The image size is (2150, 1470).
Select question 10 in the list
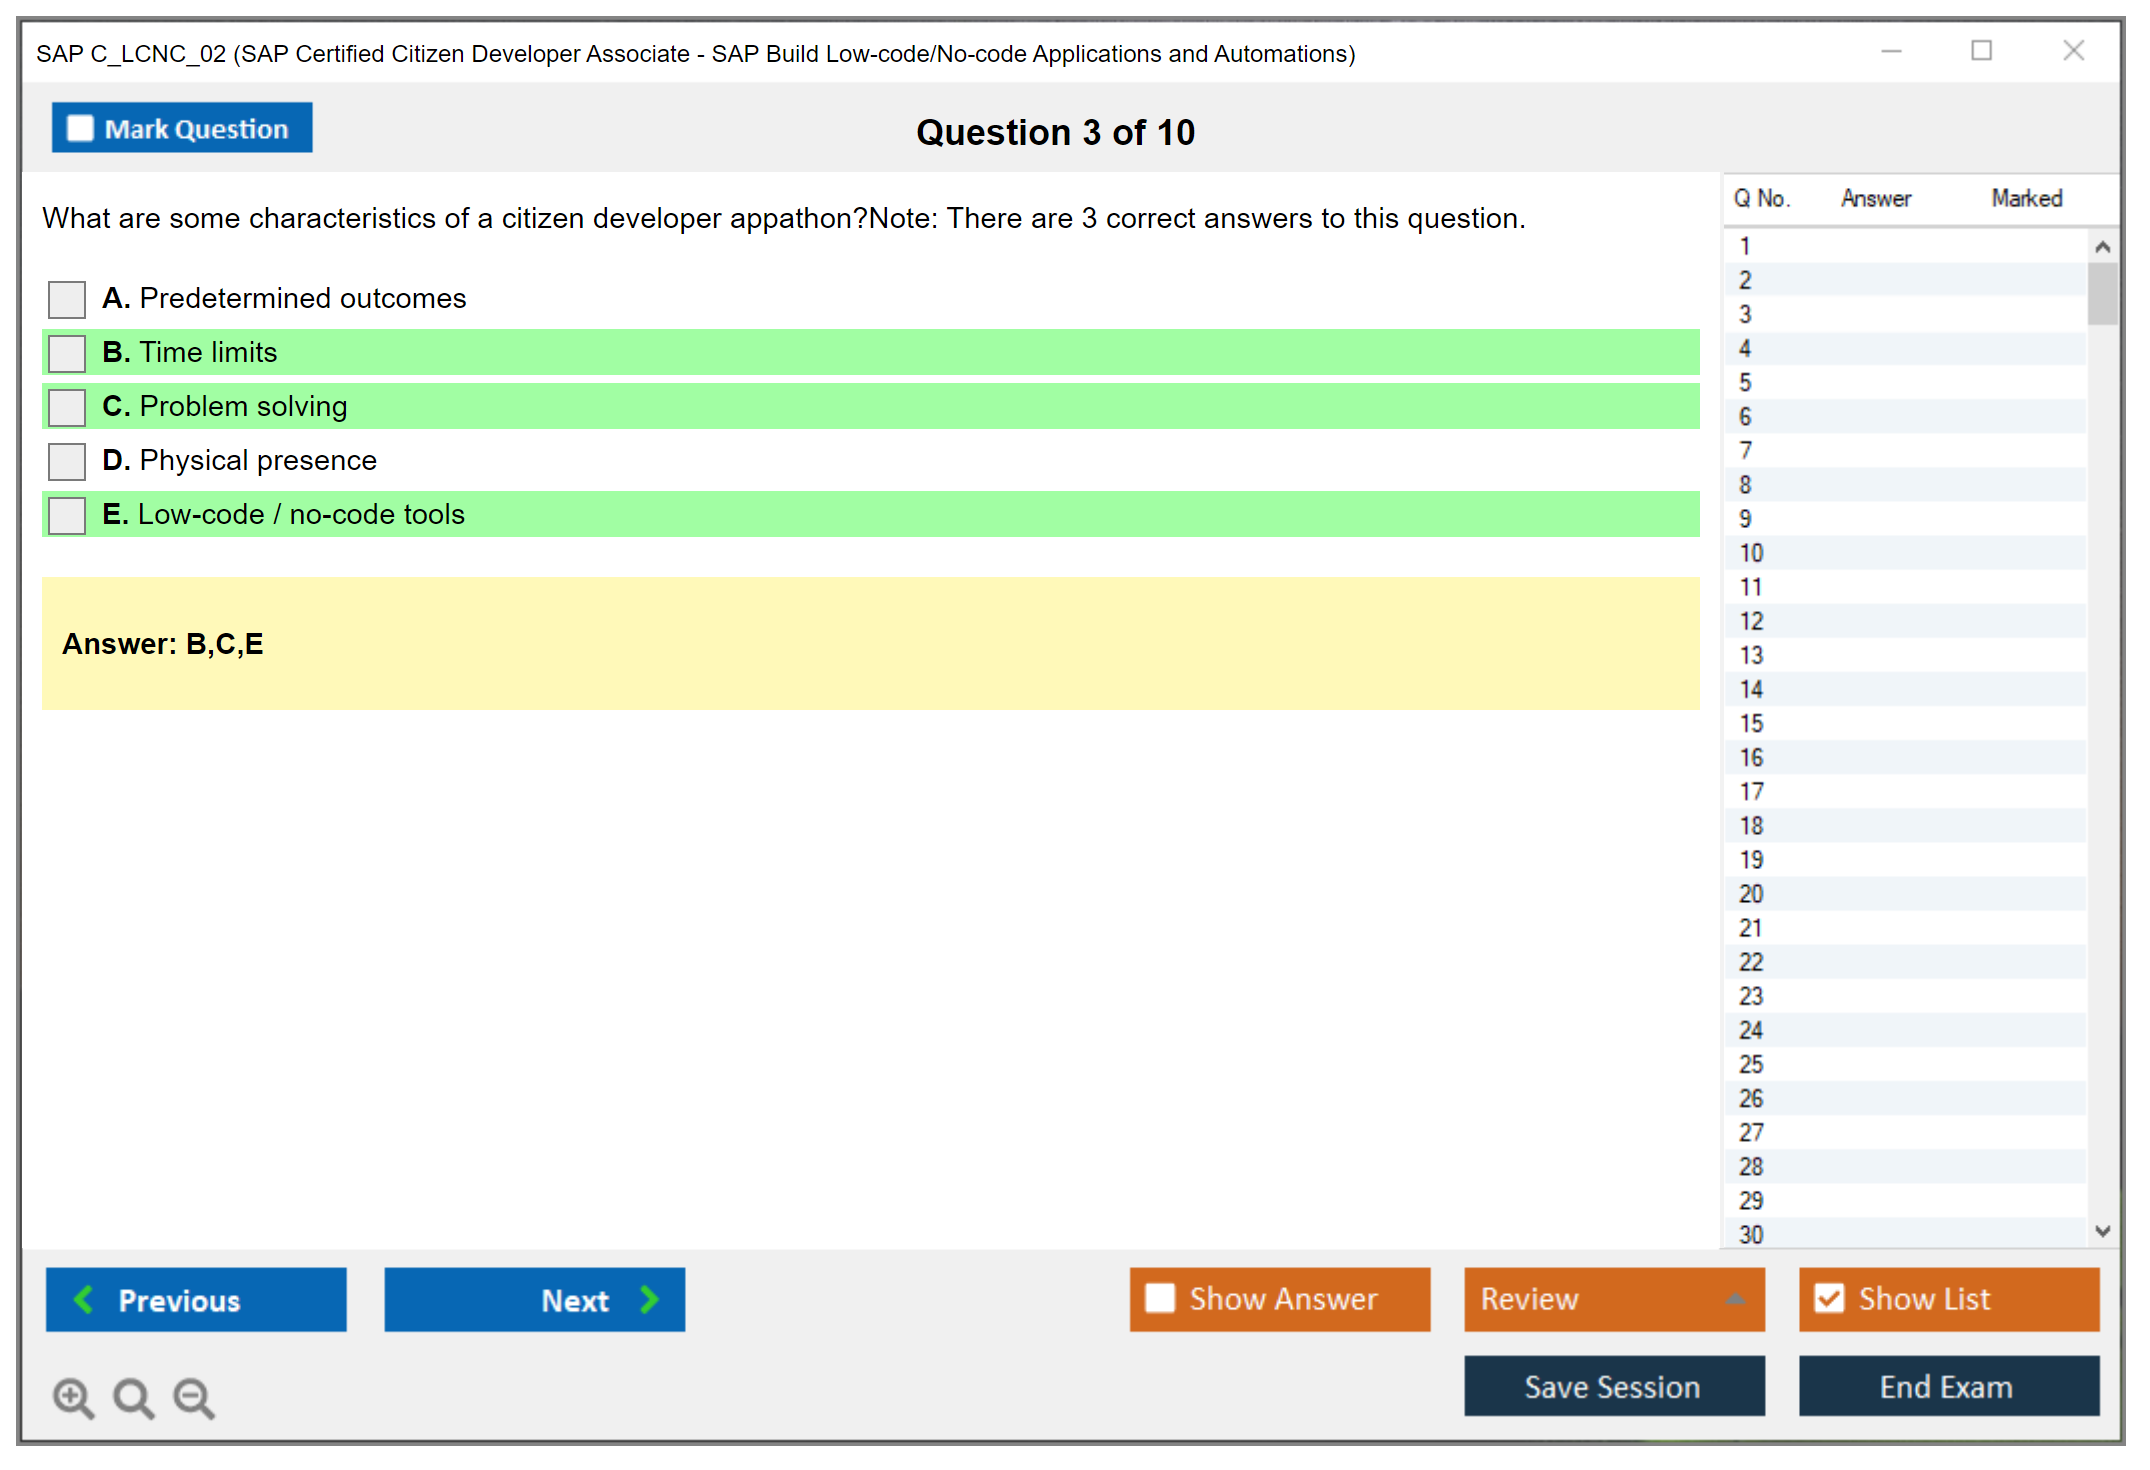[1751, 553]
